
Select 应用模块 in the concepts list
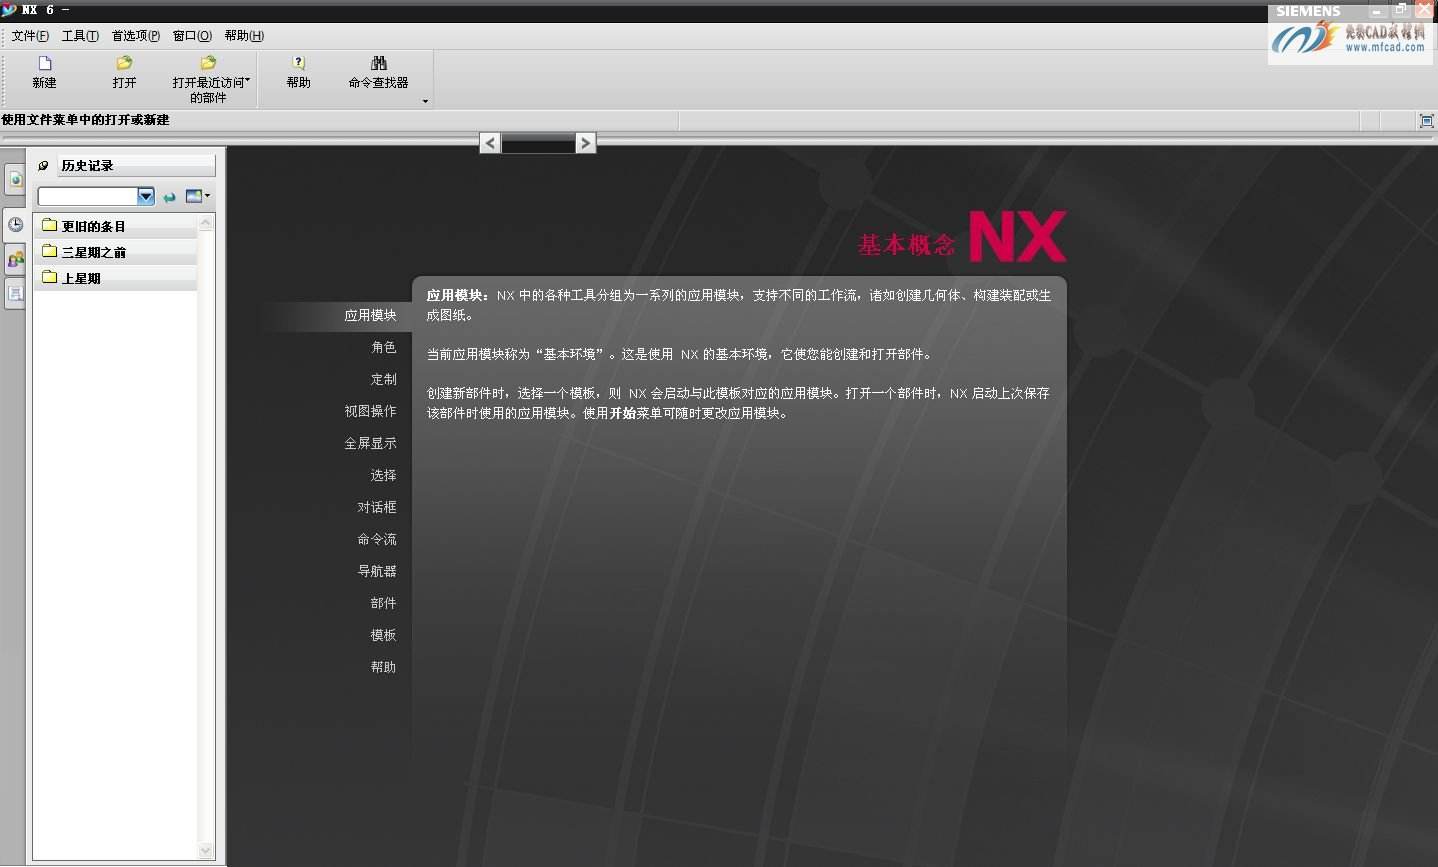(370, 315)
